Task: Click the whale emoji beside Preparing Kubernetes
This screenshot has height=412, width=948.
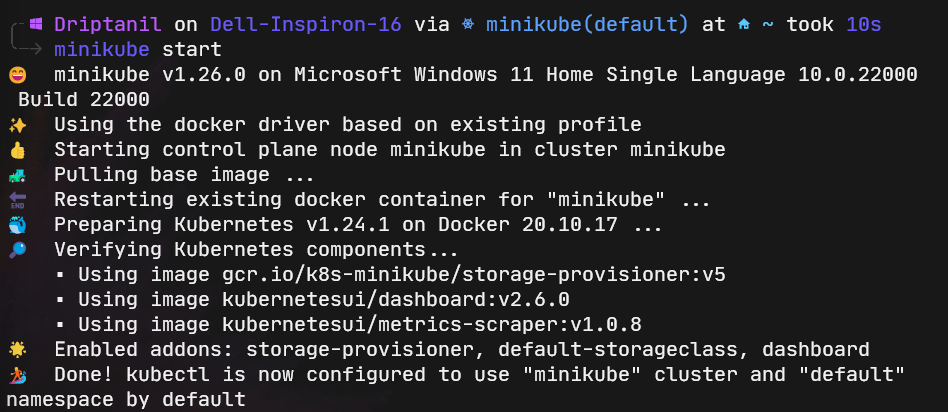Action: tap(17, 225)
